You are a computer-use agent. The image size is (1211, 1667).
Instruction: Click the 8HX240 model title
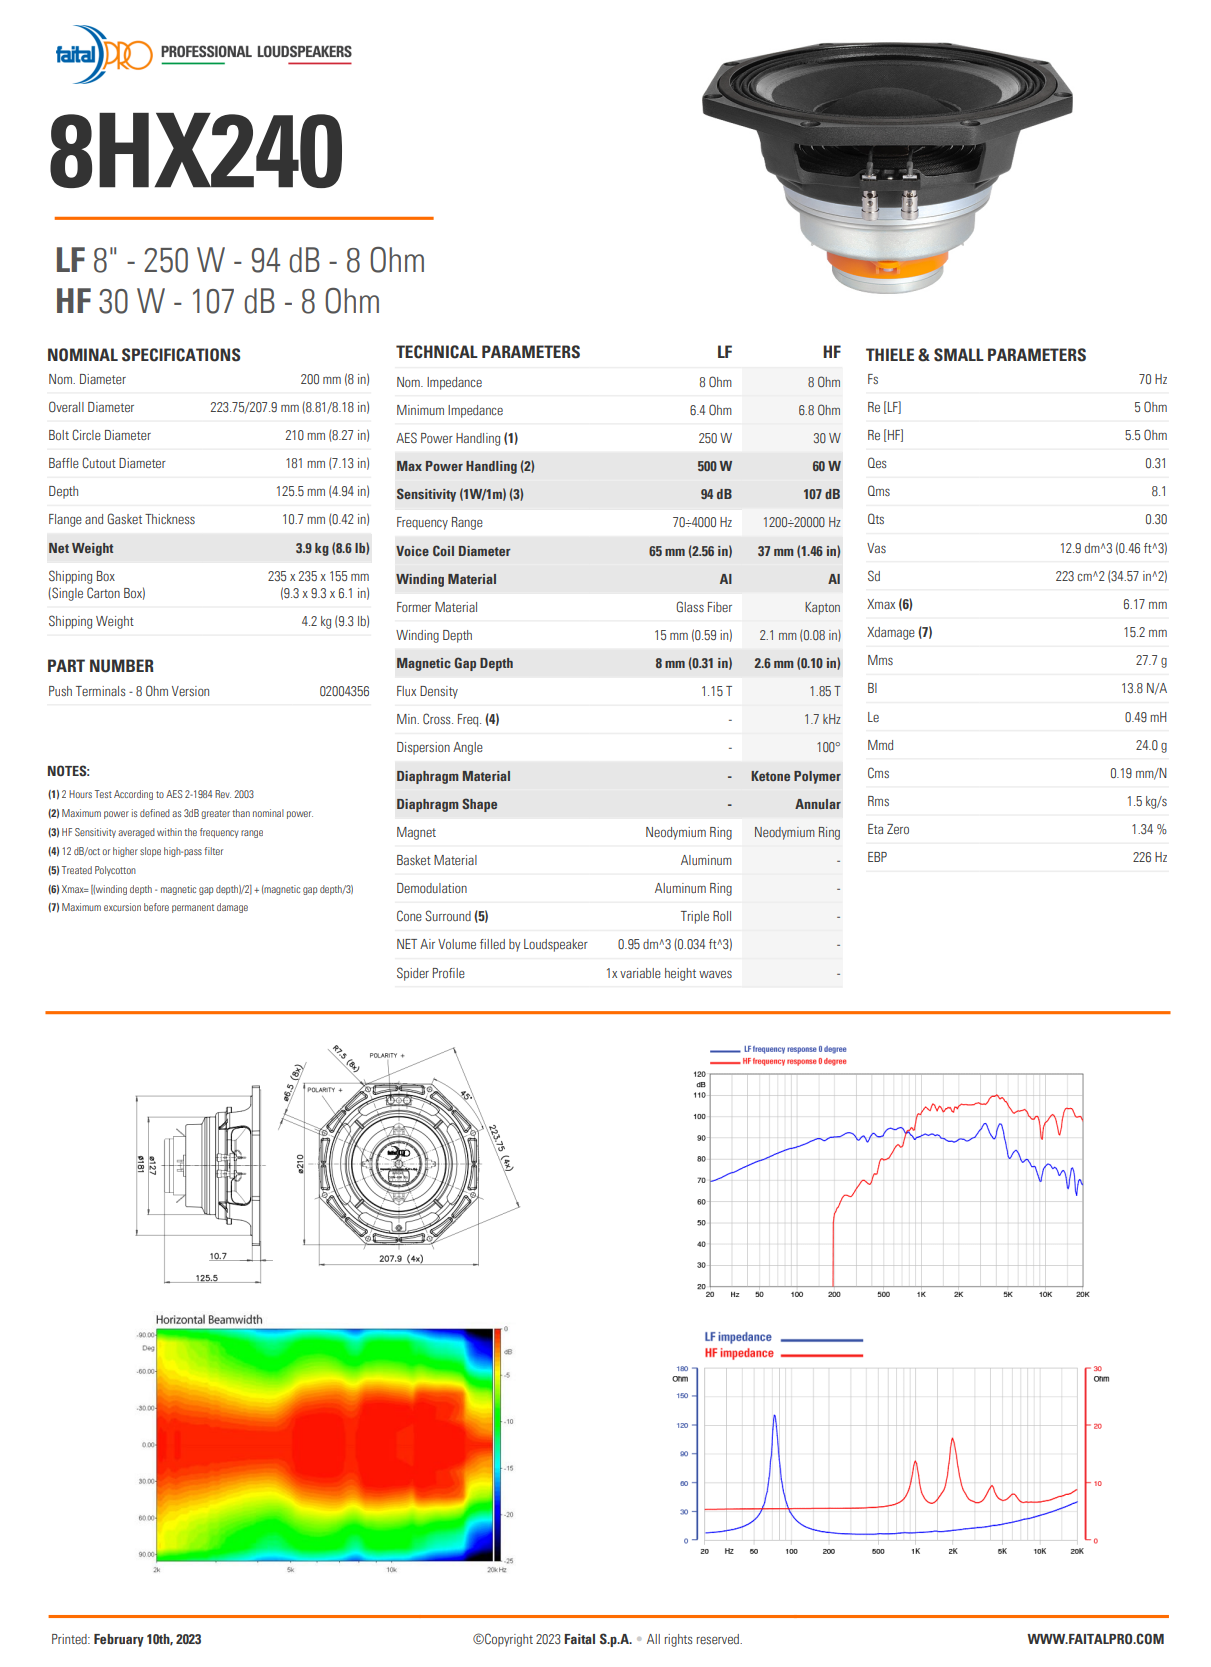(196, 152)
